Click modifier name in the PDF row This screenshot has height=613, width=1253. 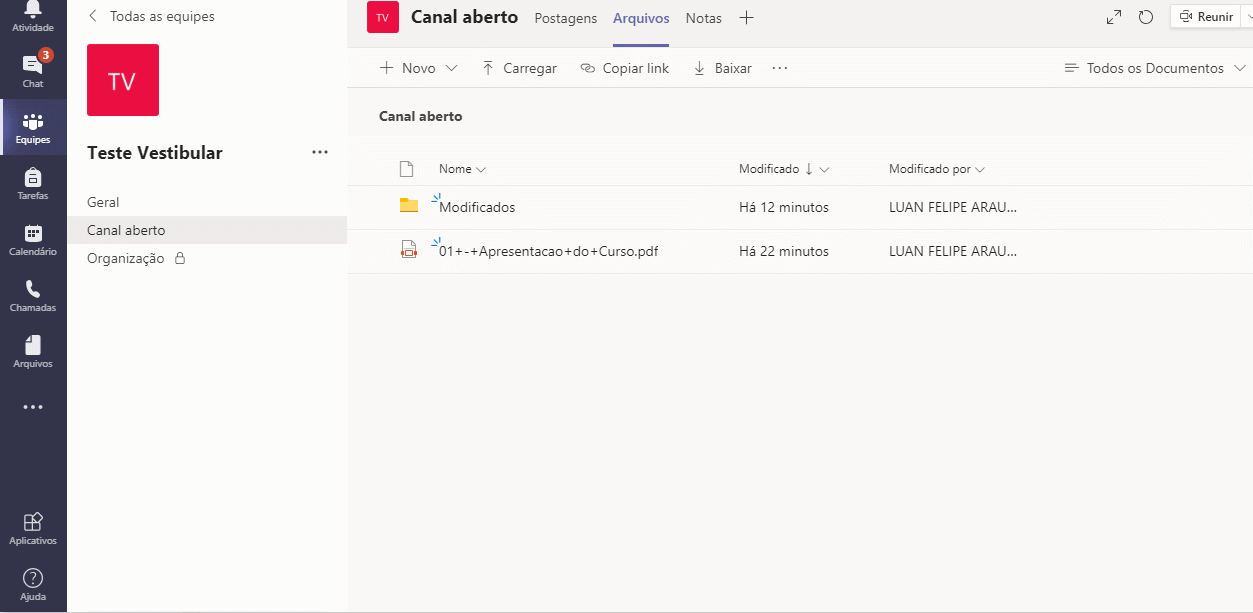(953, 251)
